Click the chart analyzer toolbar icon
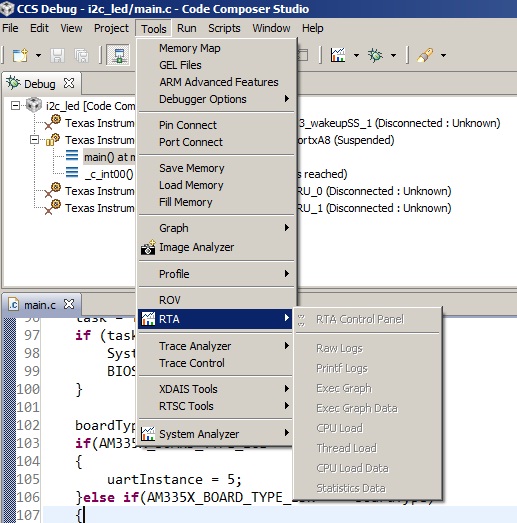 pyautogui.click(x=338, y=55)
